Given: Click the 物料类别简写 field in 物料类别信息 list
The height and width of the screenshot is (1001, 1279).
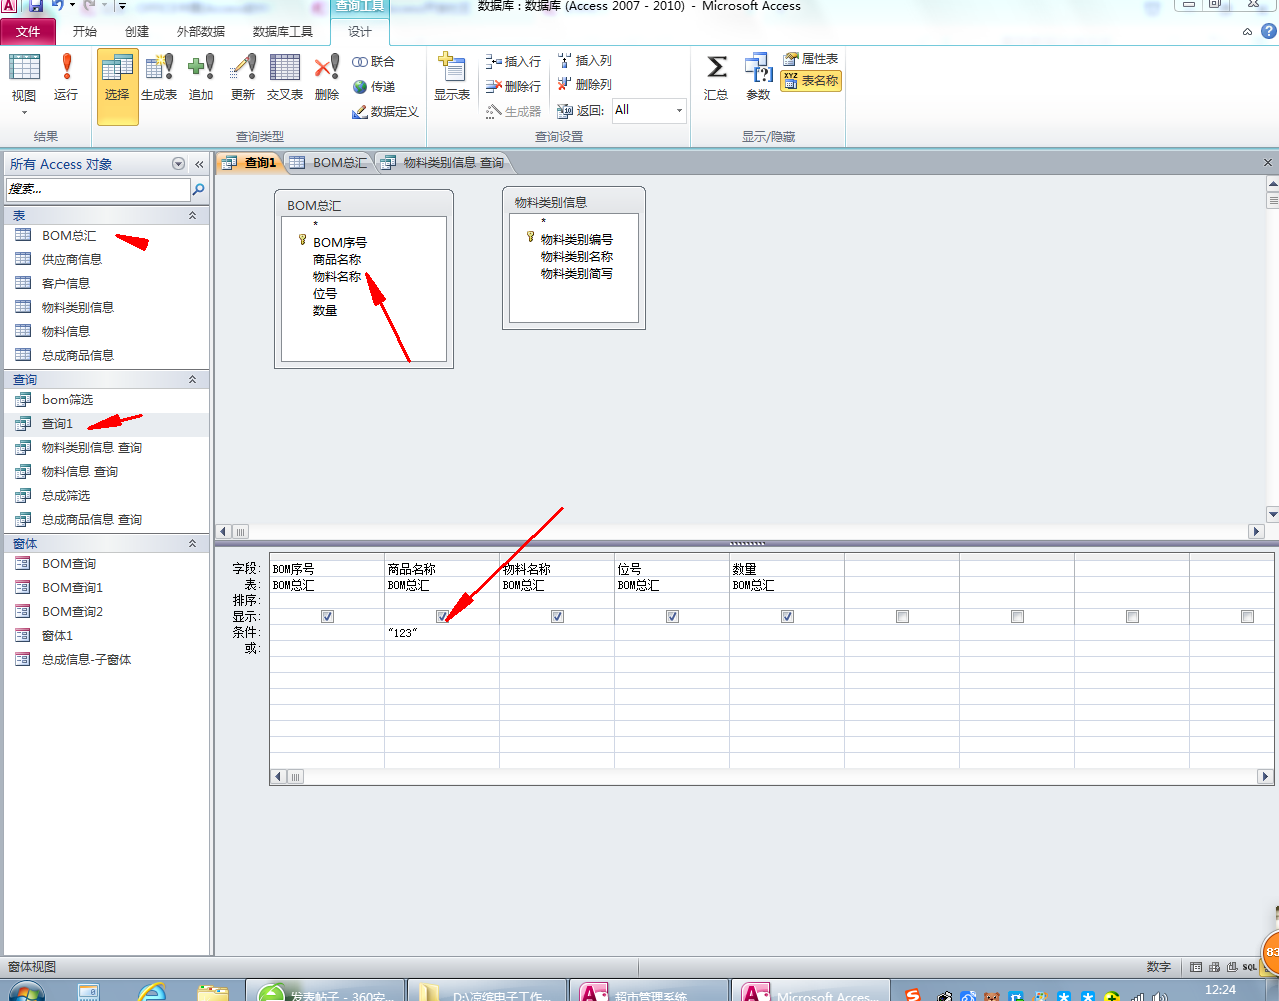Looking at the screenshot, I should pos(577,274).
